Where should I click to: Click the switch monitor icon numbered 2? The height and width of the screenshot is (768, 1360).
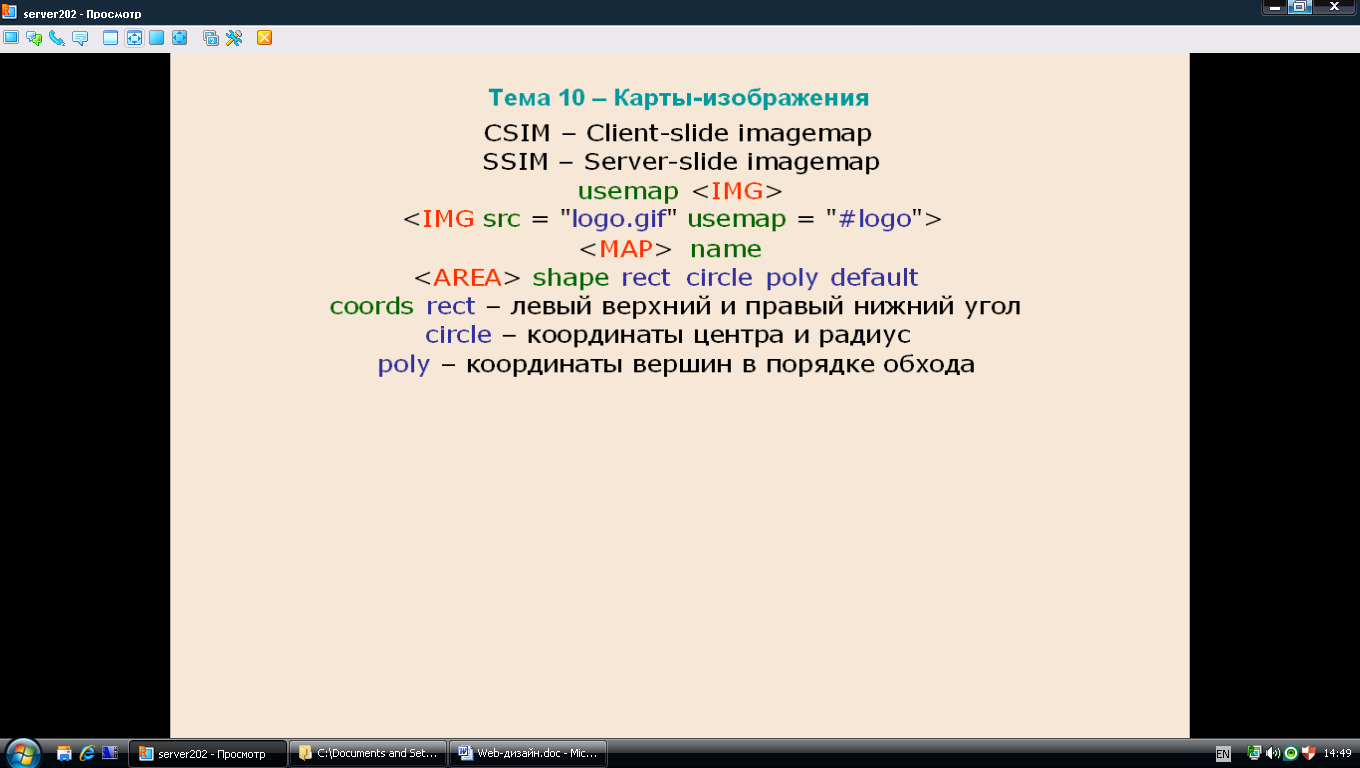[211, 38]
